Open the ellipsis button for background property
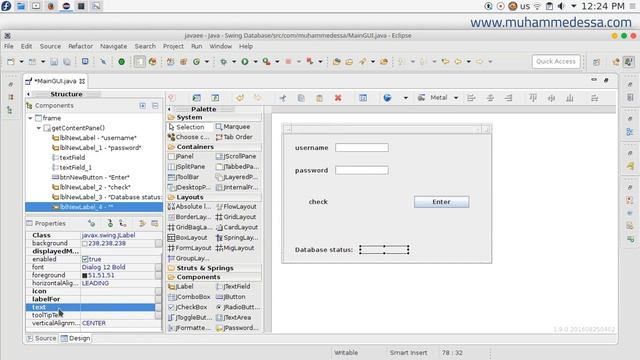This screenshot has height=360, width=640. click(158, 244)
